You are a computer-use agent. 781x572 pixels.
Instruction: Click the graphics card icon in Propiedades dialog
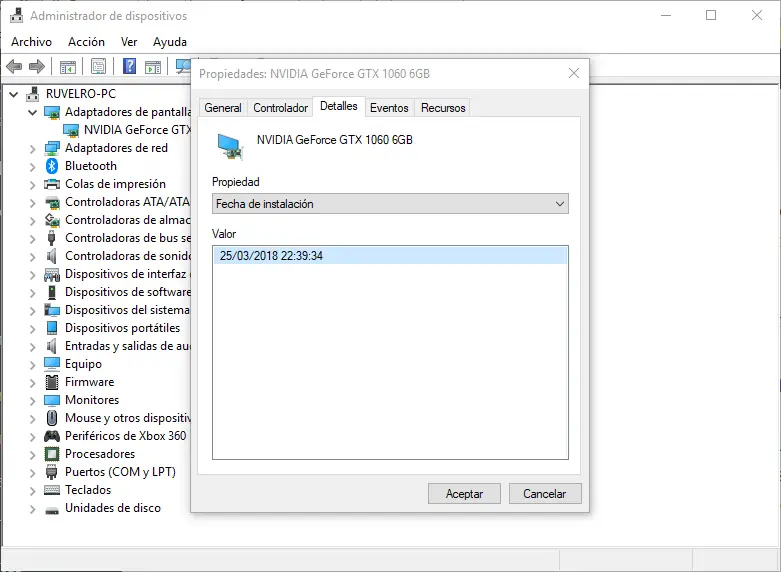(x=230, y=147)
